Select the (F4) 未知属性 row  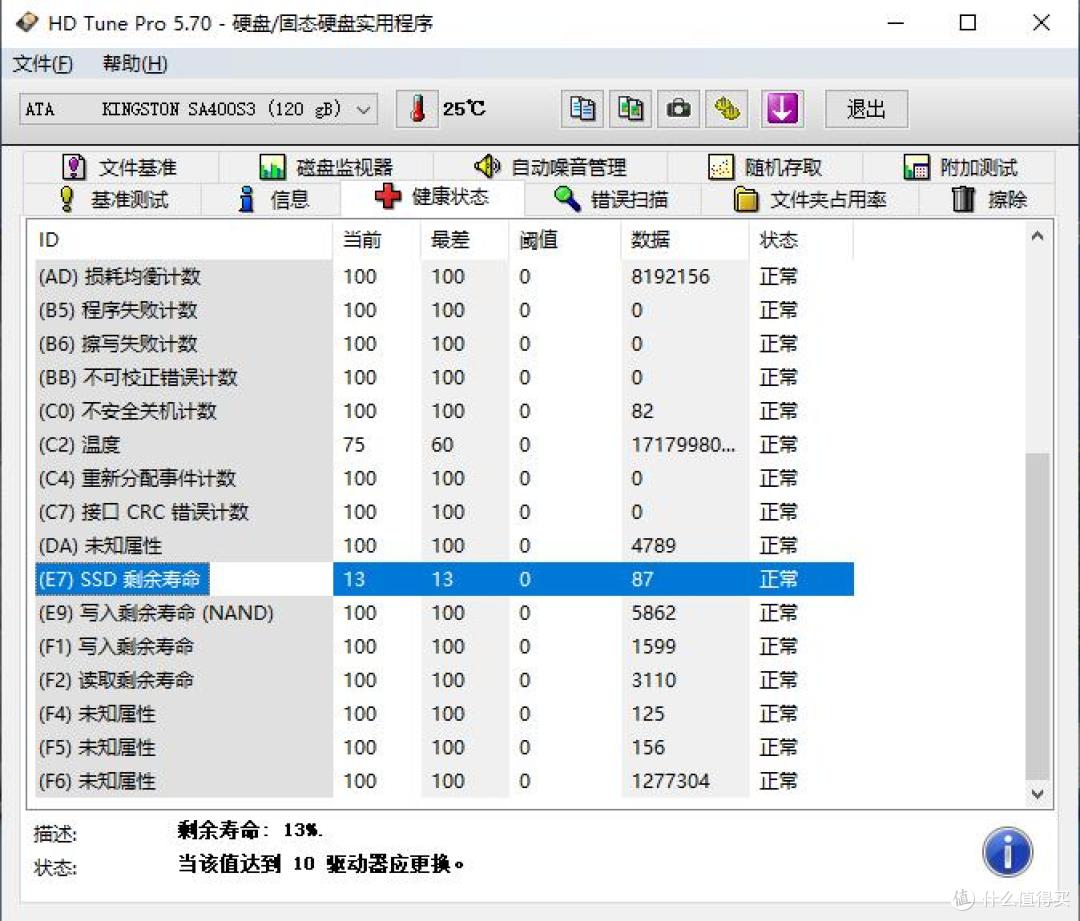coord(444,714)
